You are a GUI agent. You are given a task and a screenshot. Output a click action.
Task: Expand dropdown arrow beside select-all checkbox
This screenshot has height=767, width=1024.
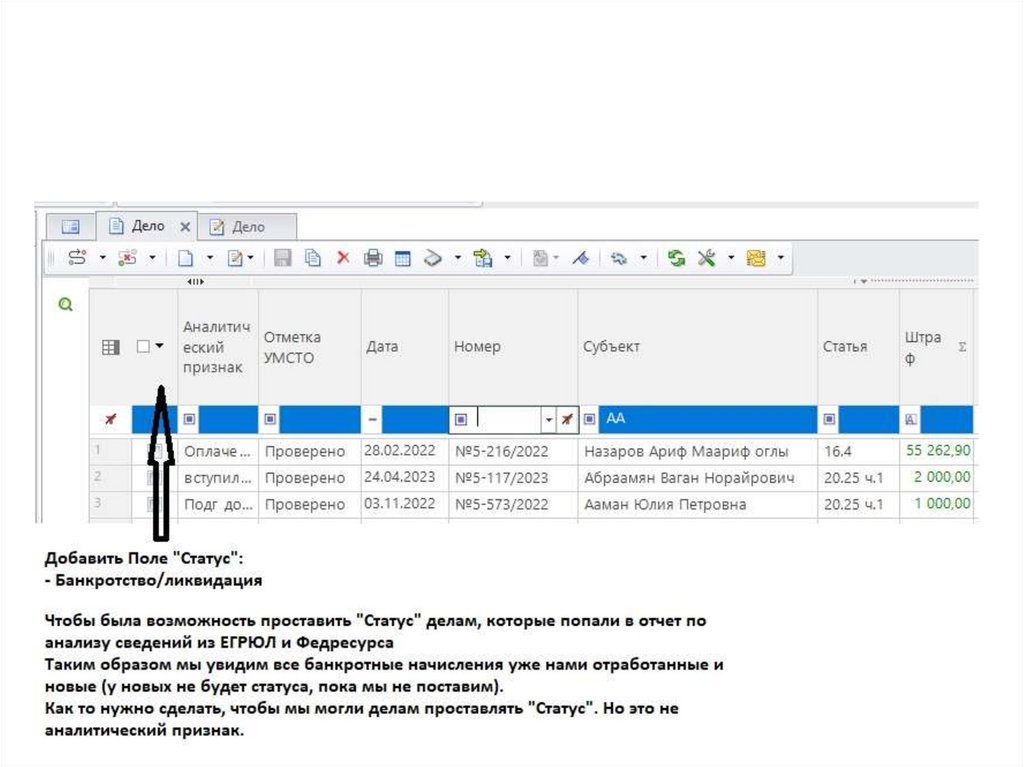(x=160, y=346)
